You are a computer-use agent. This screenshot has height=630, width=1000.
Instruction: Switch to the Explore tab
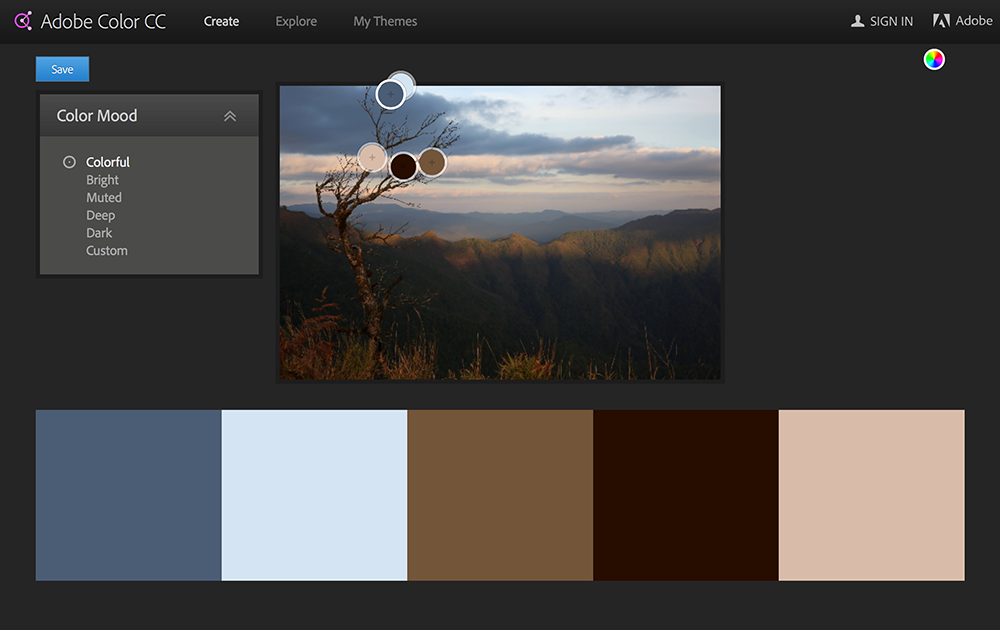click(x=295, y=21)
